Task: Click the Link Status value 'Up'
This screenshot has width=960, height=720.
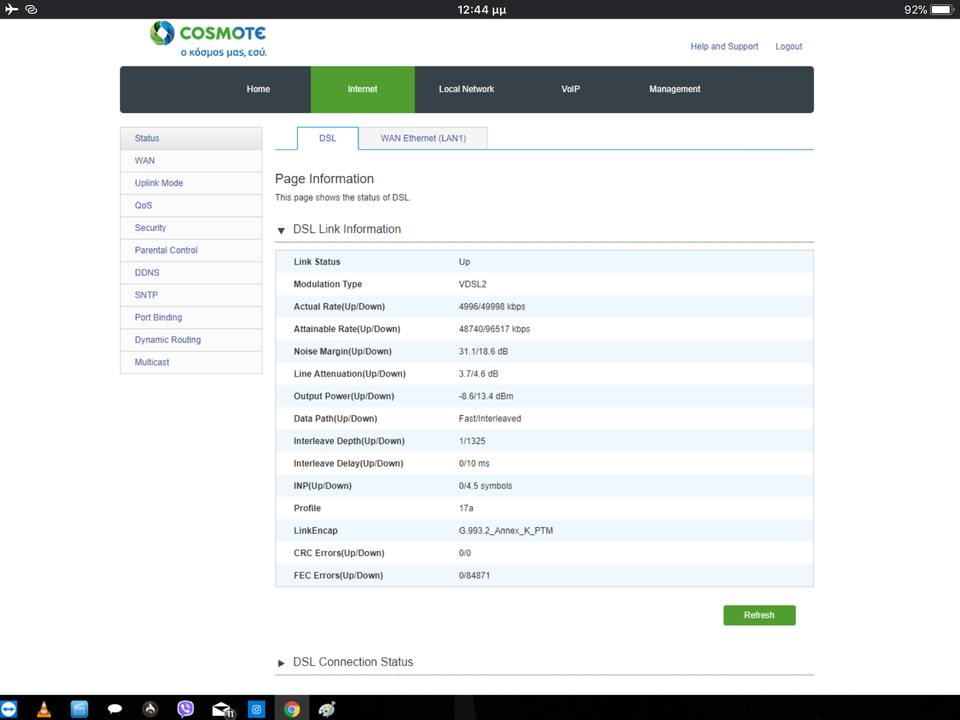Action: pos(464,262)
